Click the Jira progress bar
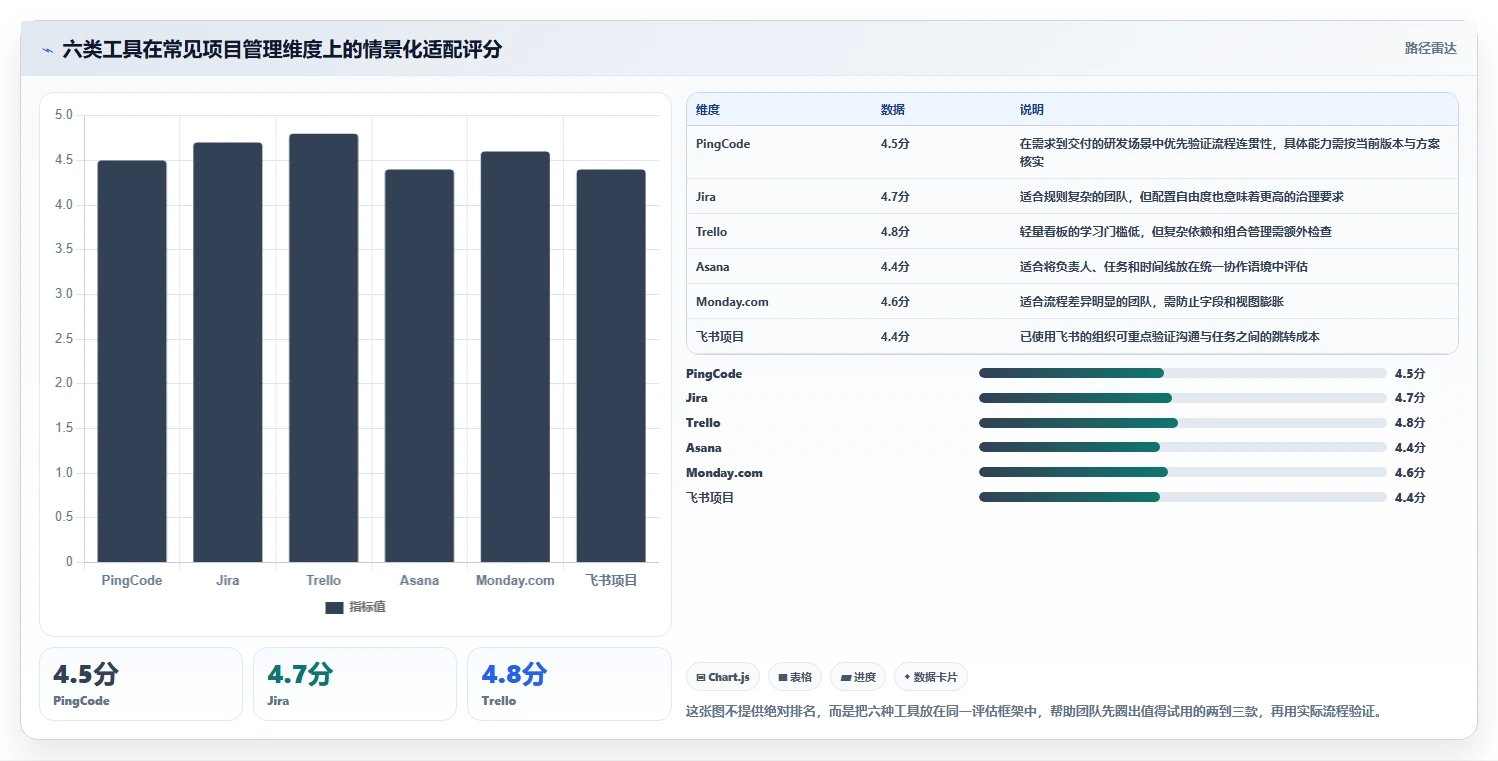1498x761 pixels. (1183, 398)
